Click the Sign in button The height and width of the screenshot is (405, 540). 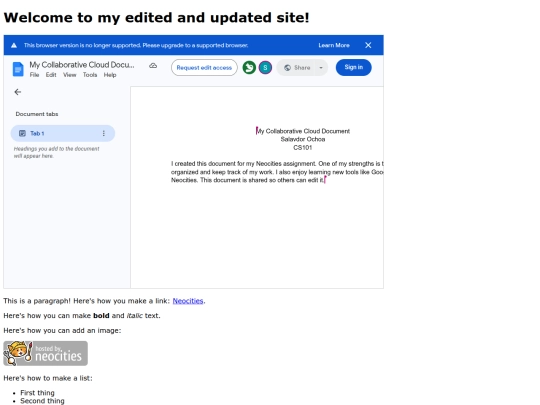click(x=354, y=67)
